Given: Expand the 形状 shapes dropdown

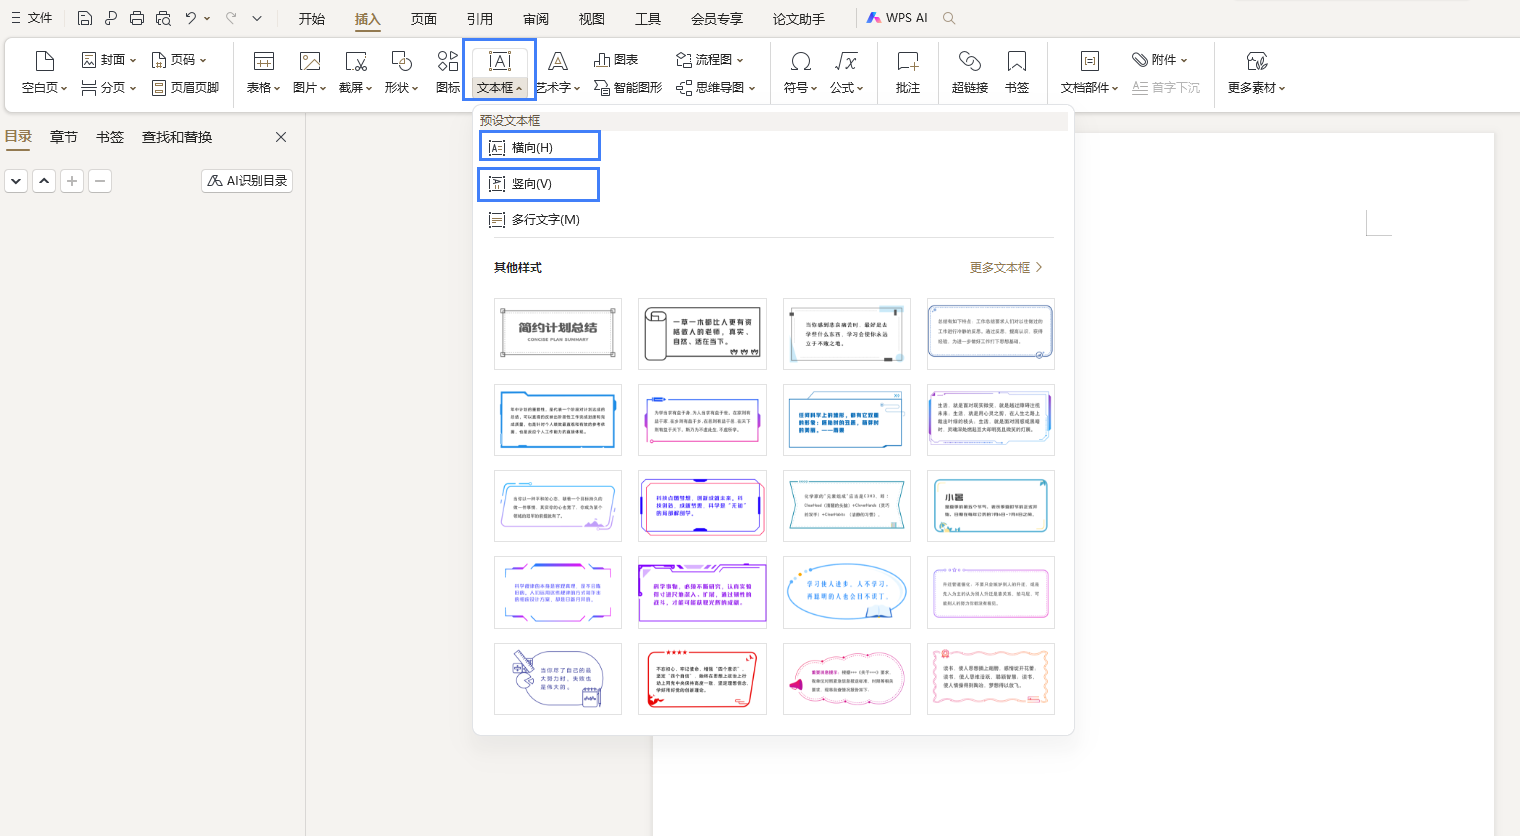Looking at the screenshot, I should [401, 88].
